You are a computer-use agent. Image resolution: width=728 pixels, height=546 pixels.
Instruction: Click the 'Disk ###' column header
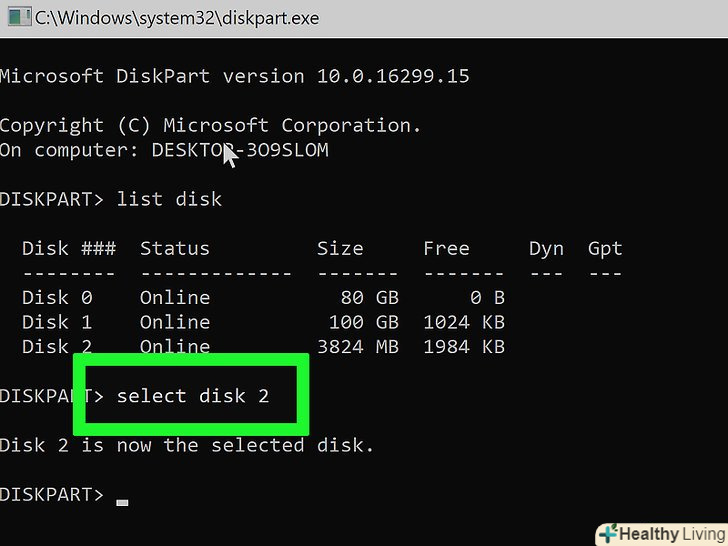69,249
